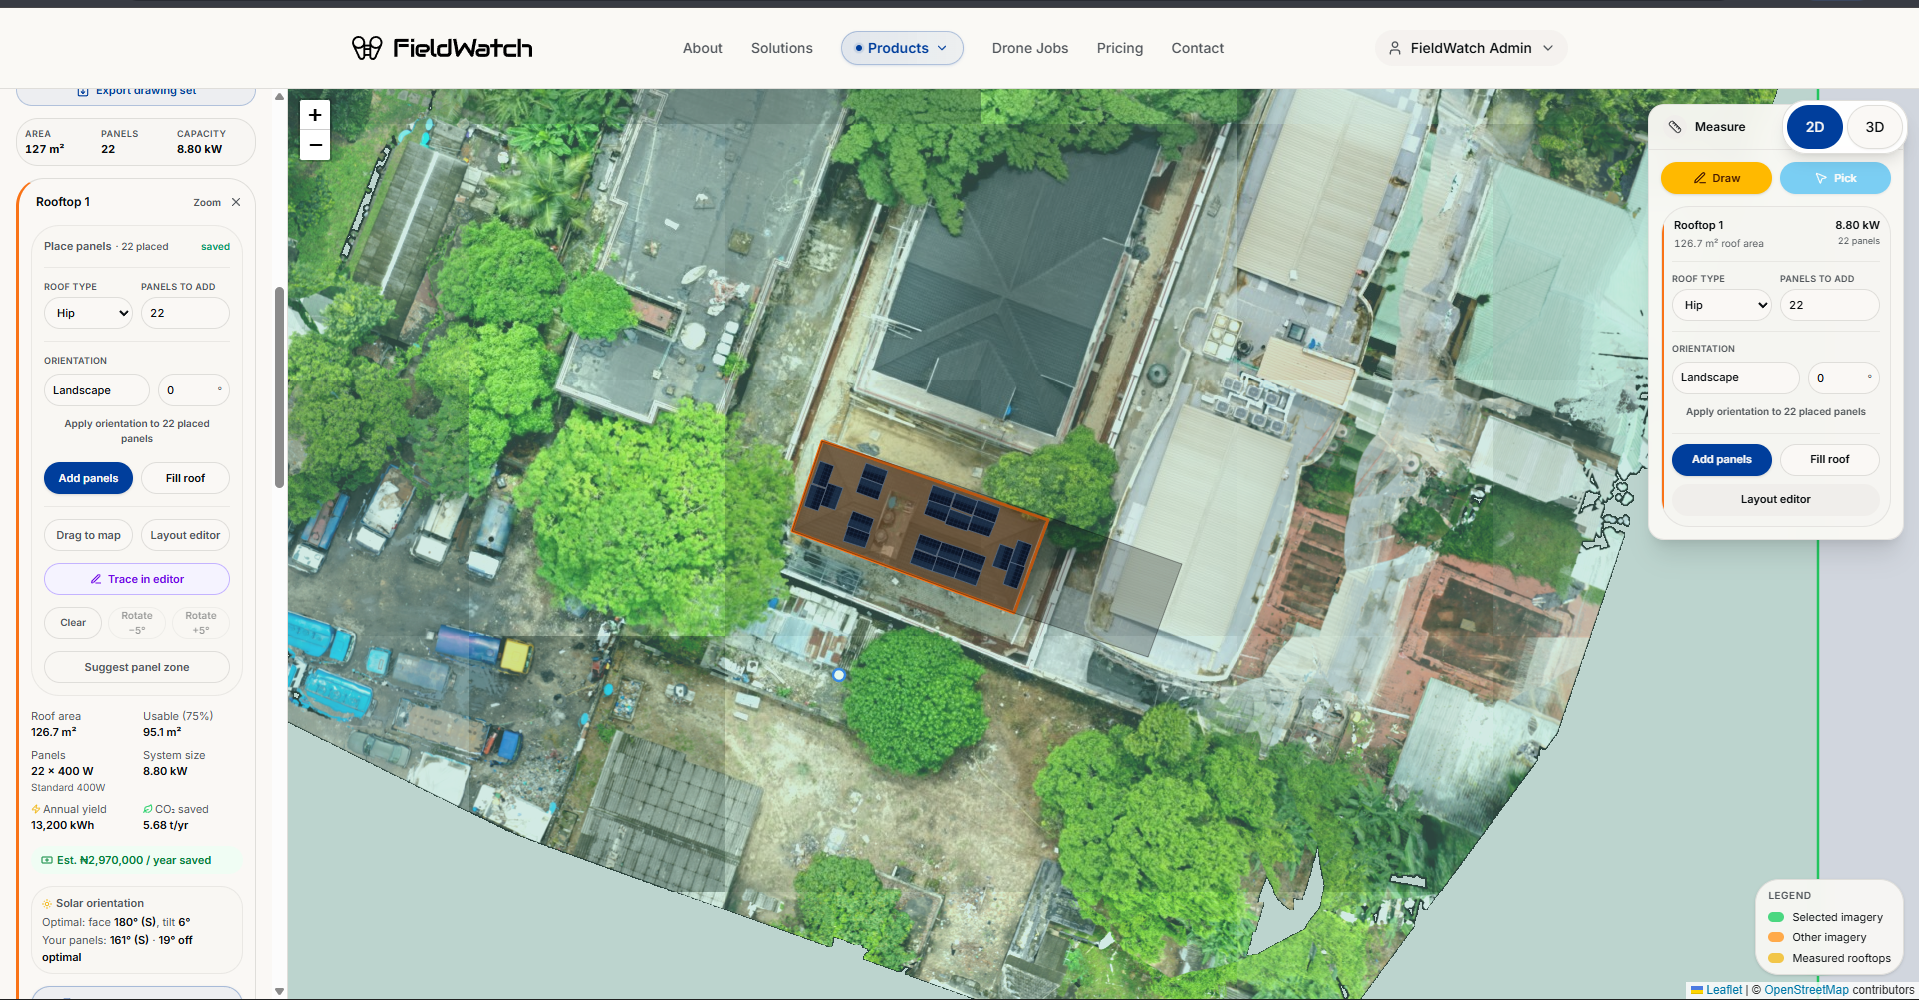Screen dimensions: 1919x1000
Task: Open Leaflet attribution link
Action: (1723, 990)
